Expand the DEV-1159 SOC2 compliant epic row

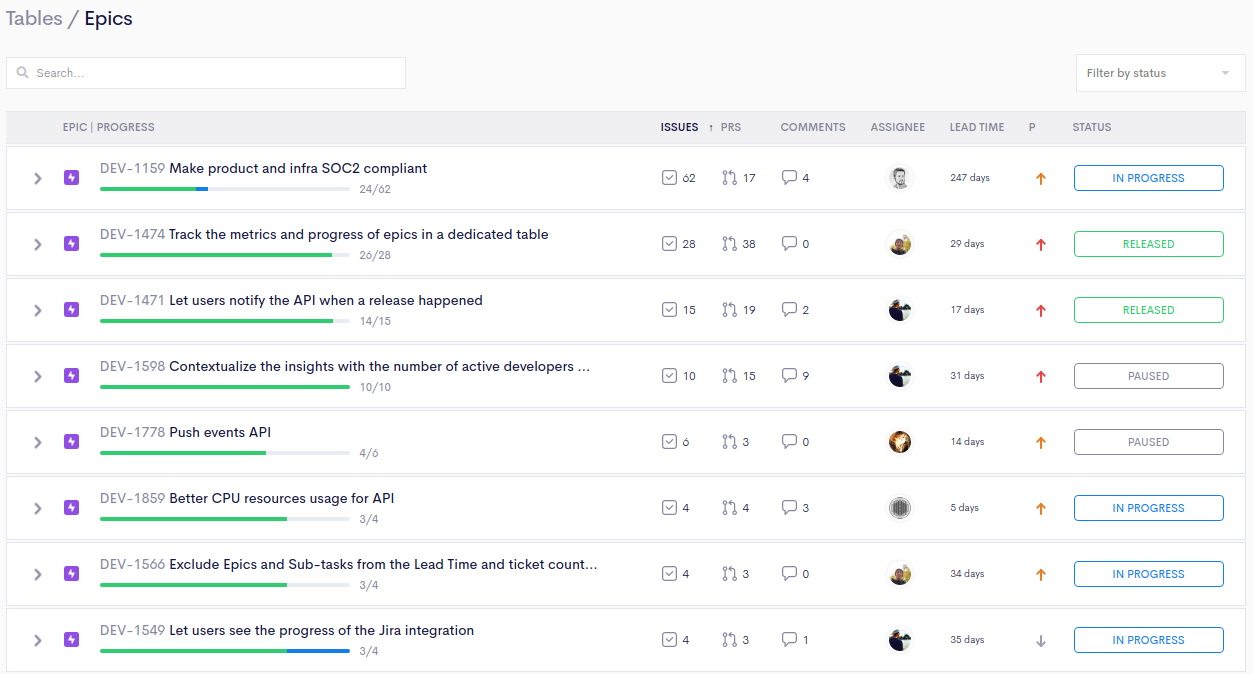[37, 178]
